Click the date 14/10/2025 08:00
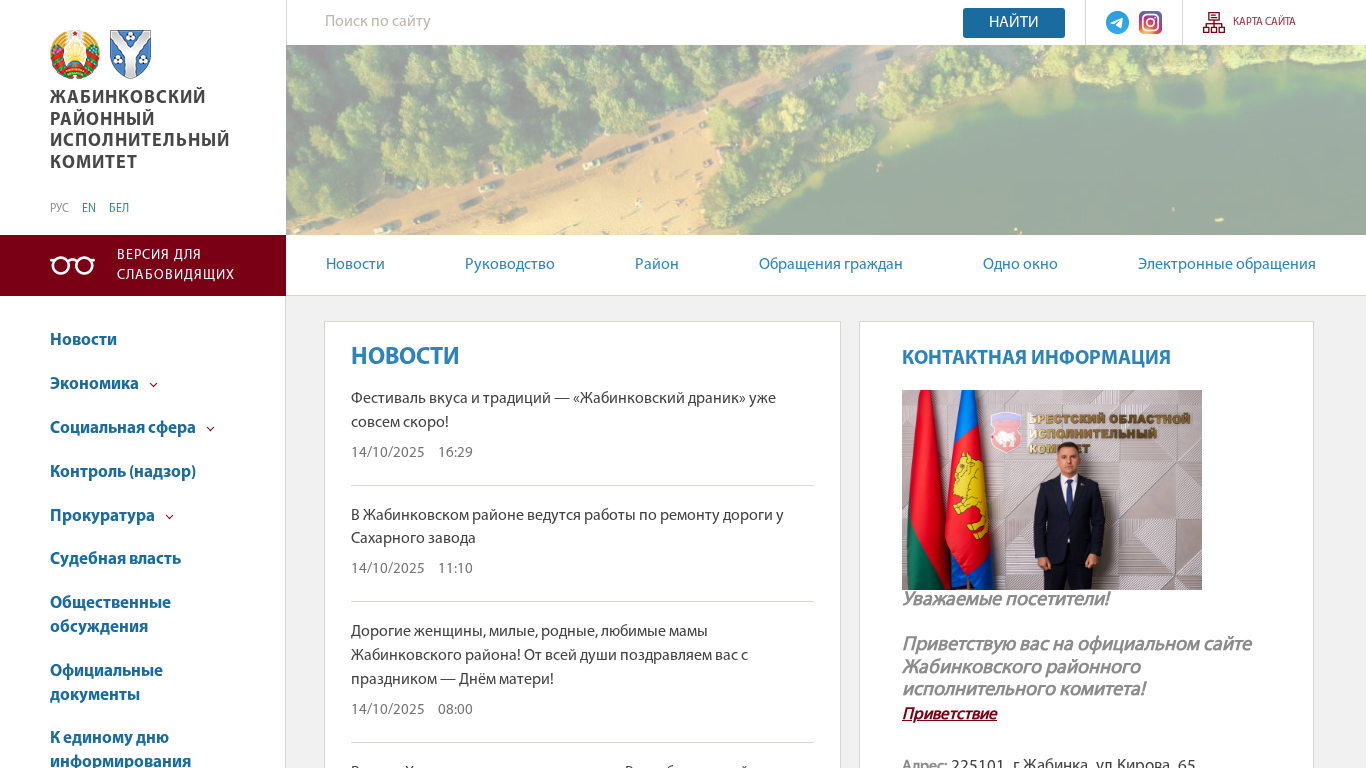Image resolution: width=1366 pixels, height=768 pixels. click(412, 710)
